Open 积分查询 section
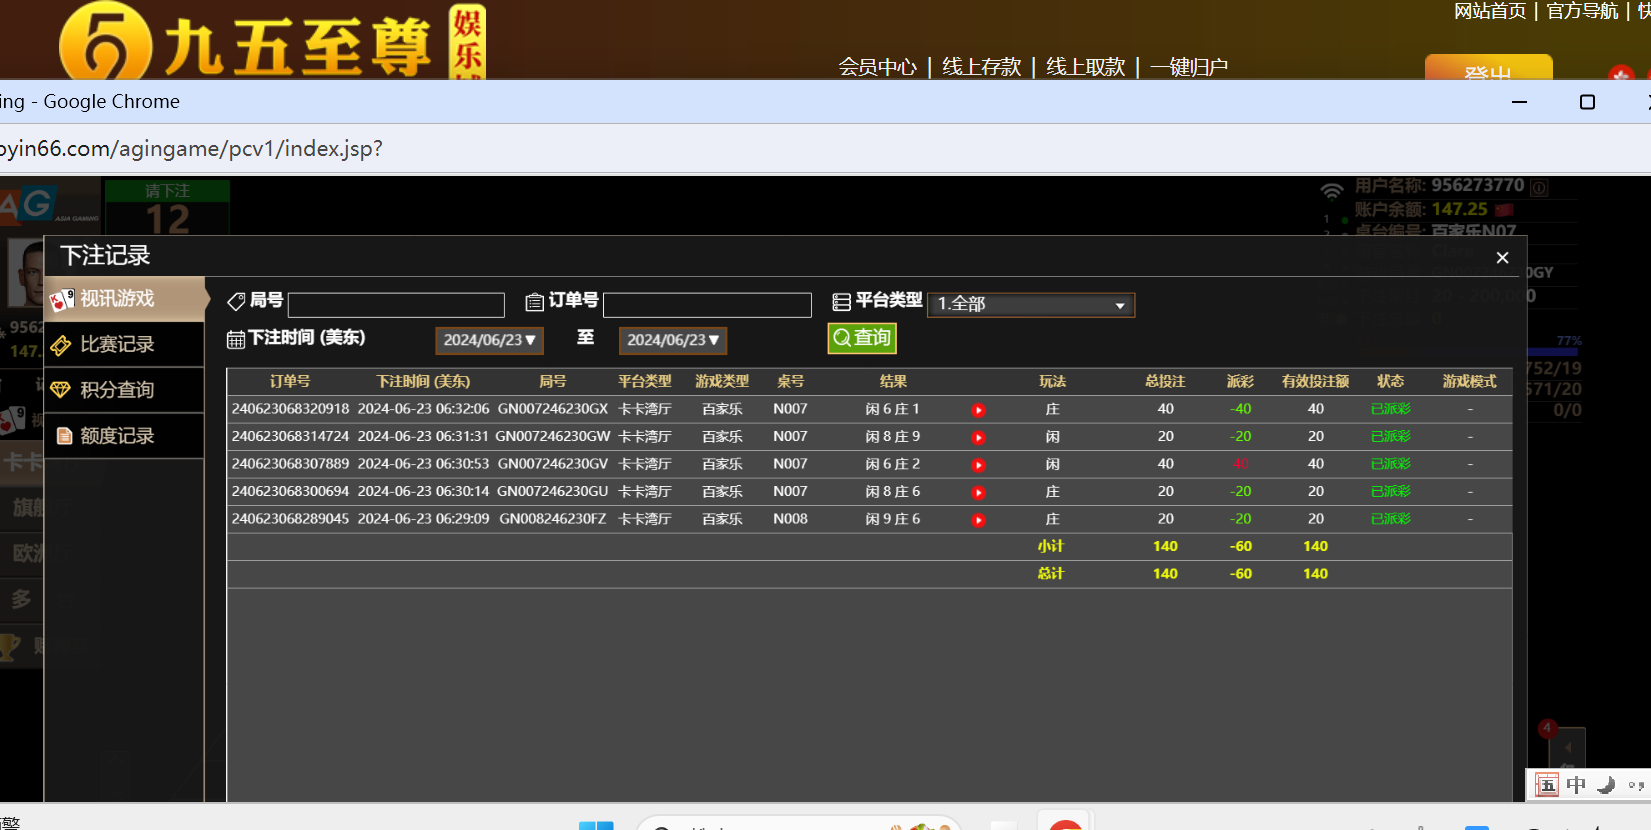 pyautogui.click(x=116, y=390)
